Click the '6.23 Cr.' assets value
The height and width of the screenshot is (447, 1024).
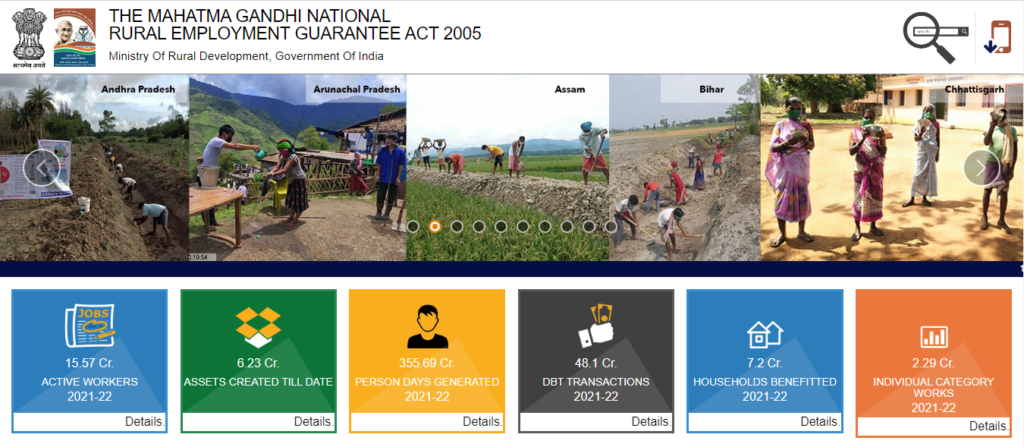pyautogui.click(x=258, y=363)
